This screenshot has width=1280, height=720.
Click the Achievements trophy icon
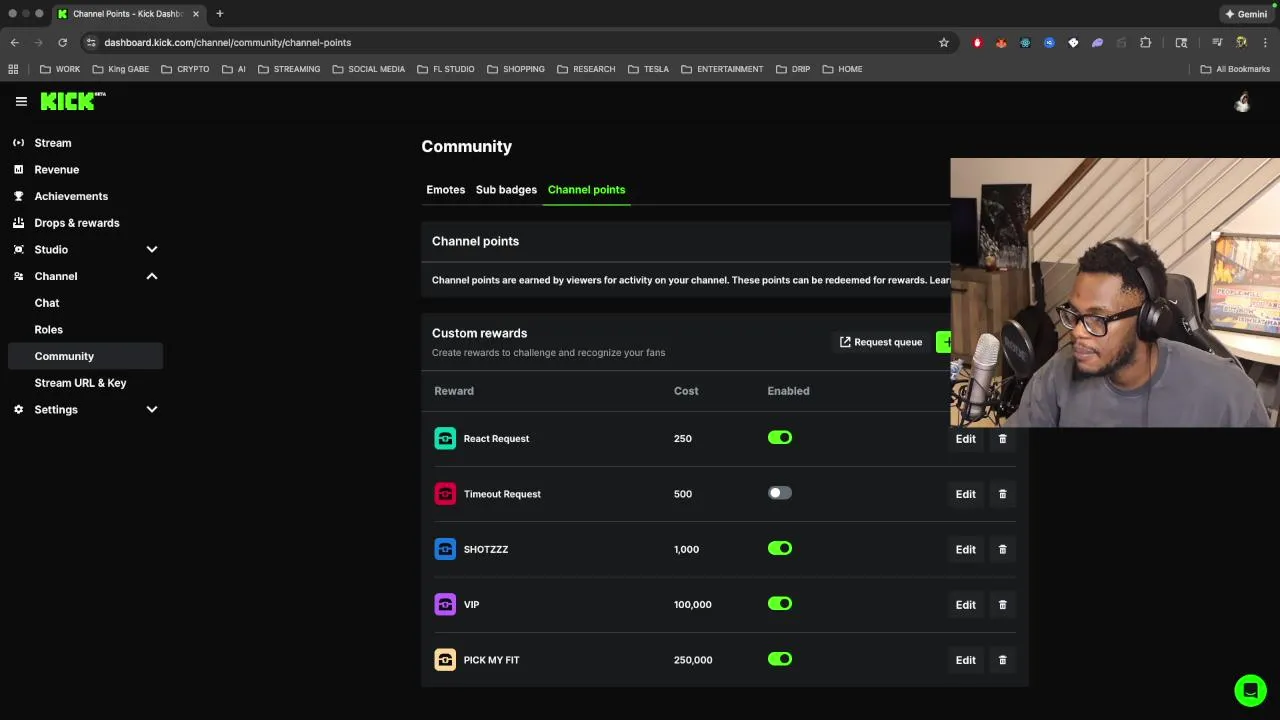18,196
